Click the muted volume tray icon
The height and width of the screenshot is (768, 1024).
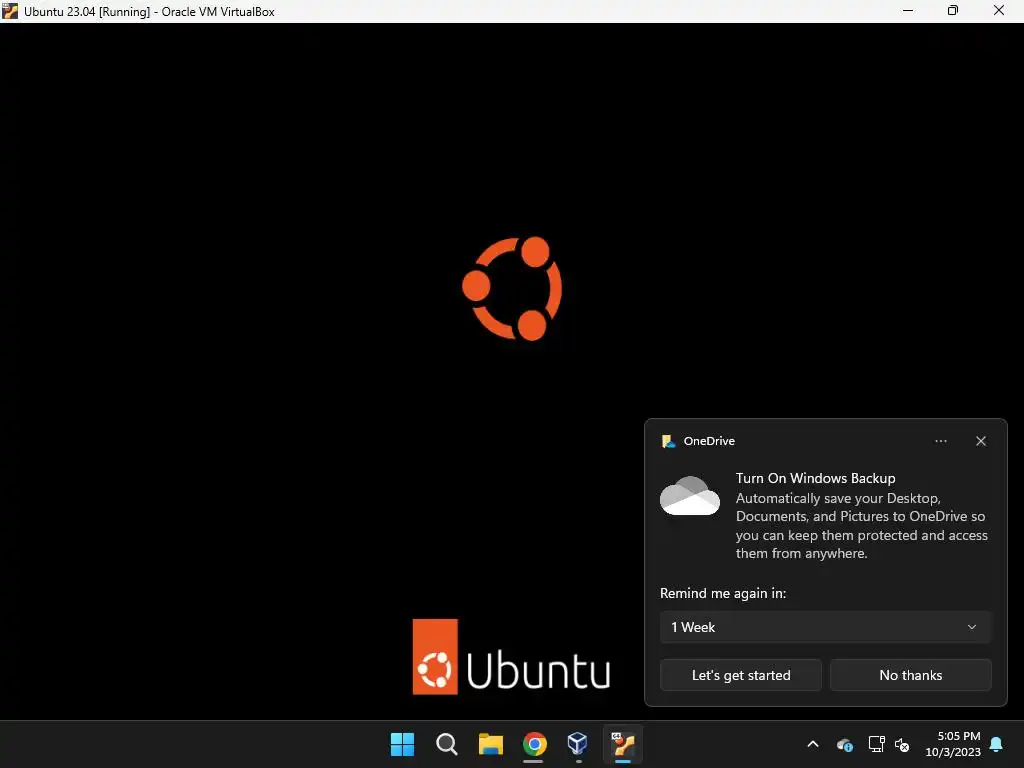coord(902,744)
